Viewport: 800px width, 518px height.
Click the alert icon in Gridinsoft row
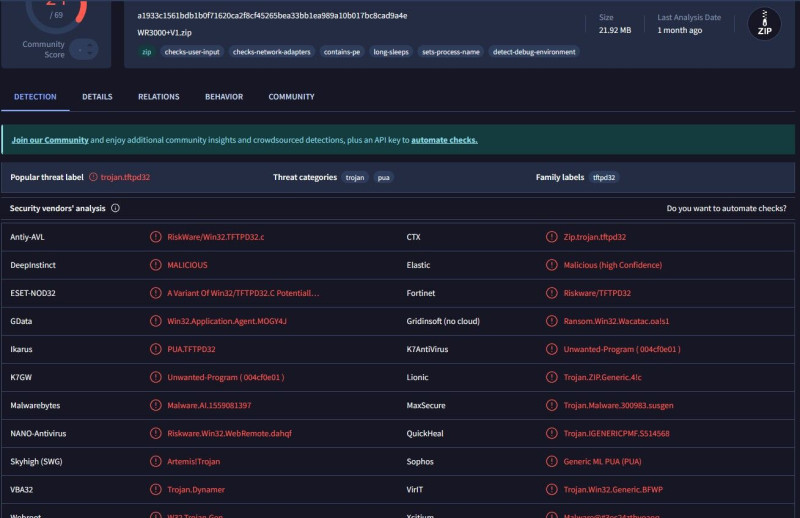coord(552,321)
